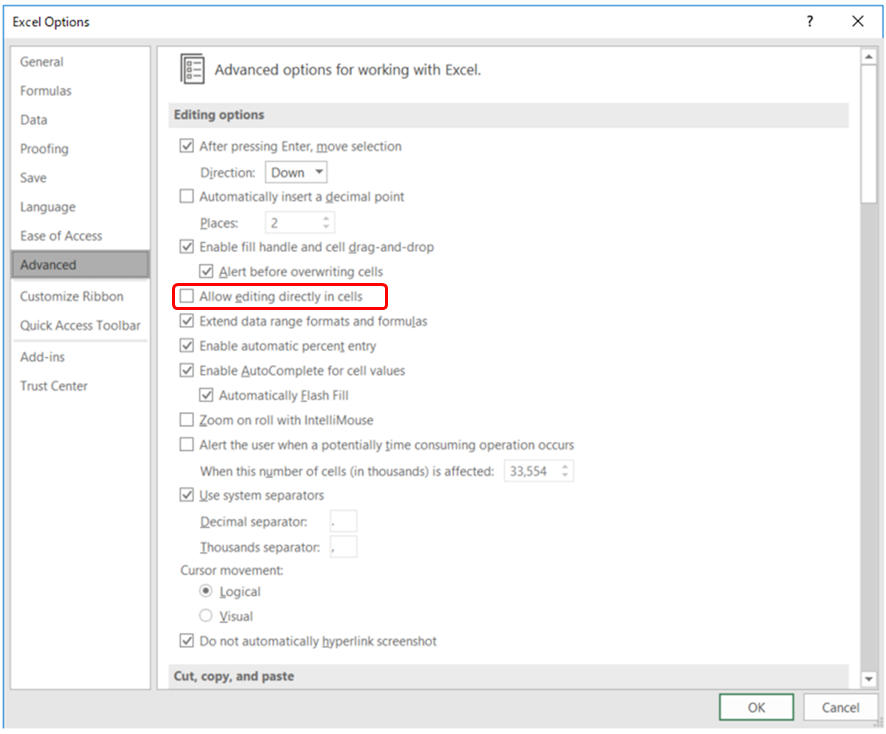
Task: Toggle Alert before overwriting cells
Action: 206,271
